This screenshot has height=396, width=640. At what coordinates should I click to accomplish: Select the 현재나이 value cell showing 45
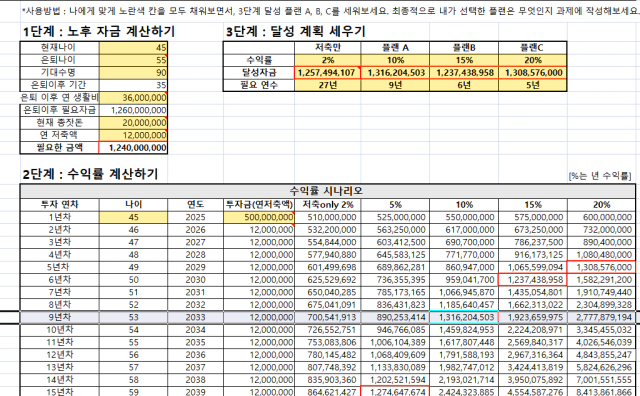(x=133, y=48)
